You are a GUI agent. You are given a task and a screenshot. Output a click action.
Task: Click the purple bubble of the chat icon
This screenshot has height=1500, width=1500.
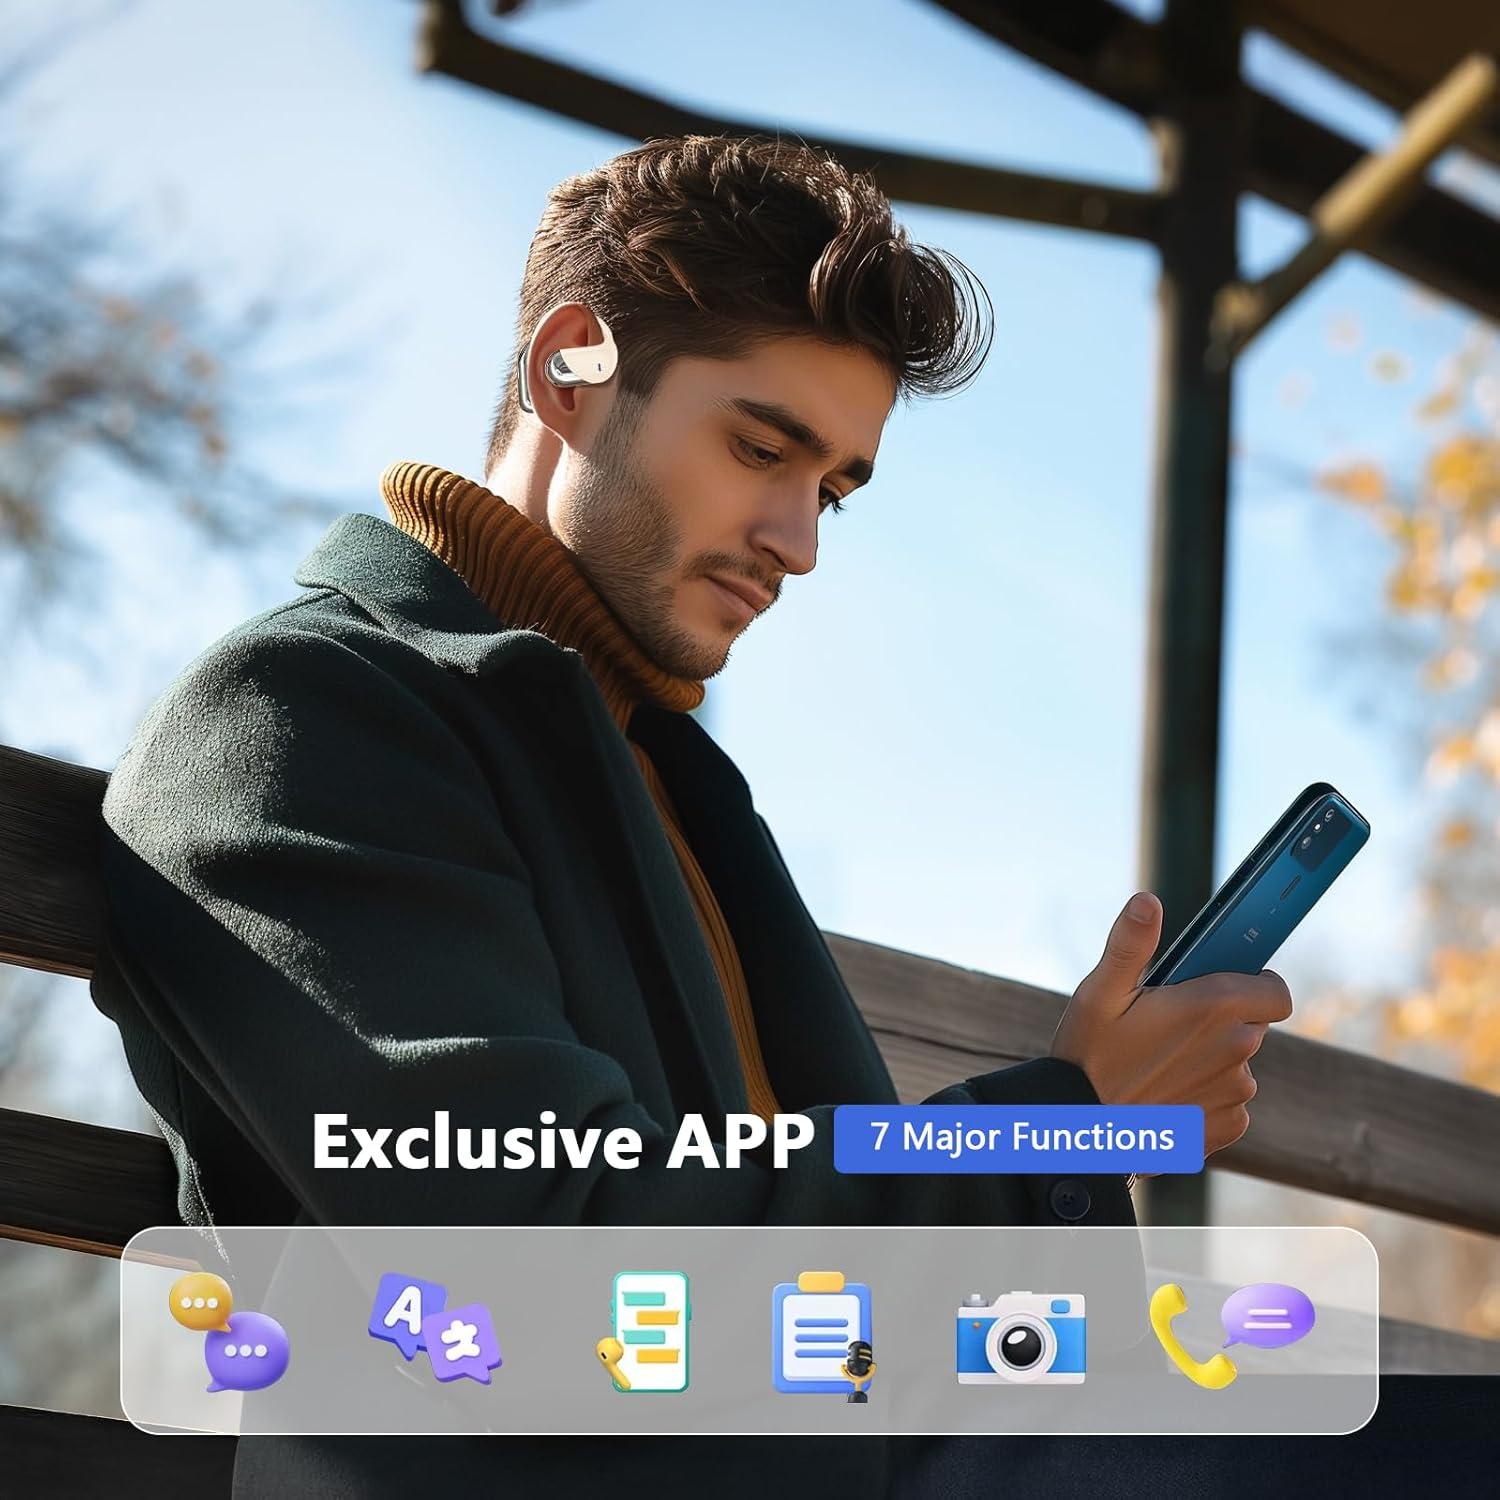pyautogui.click(x=247, y=1352)
